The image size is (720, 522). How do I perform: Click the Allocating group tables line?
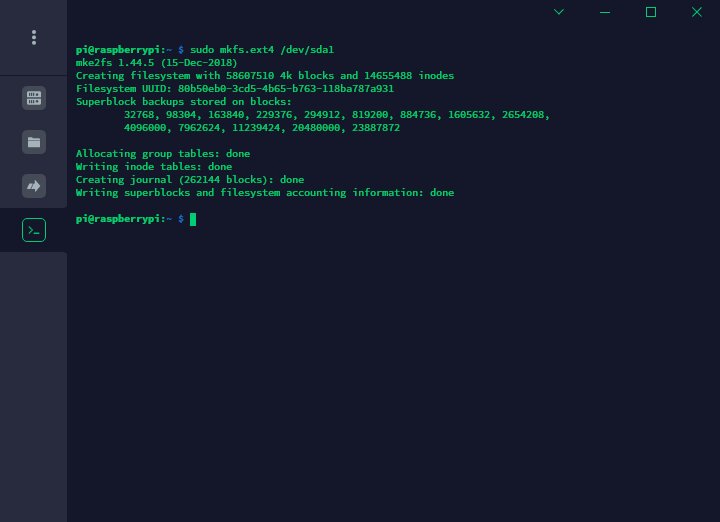click(x=163, y=153)
